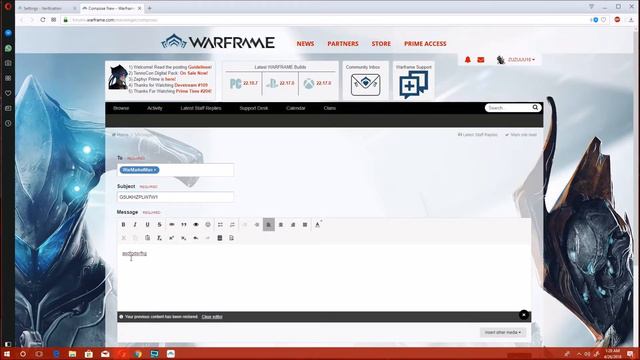Screen dimensions: 640x360
Task: Toggle subscript formatting in editor
Action: pyautogui.click(x=184, y=238)
